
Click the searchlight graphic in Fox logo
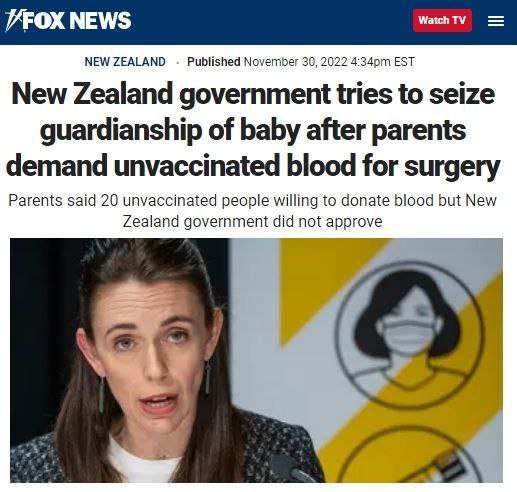[x=14, y=21]
